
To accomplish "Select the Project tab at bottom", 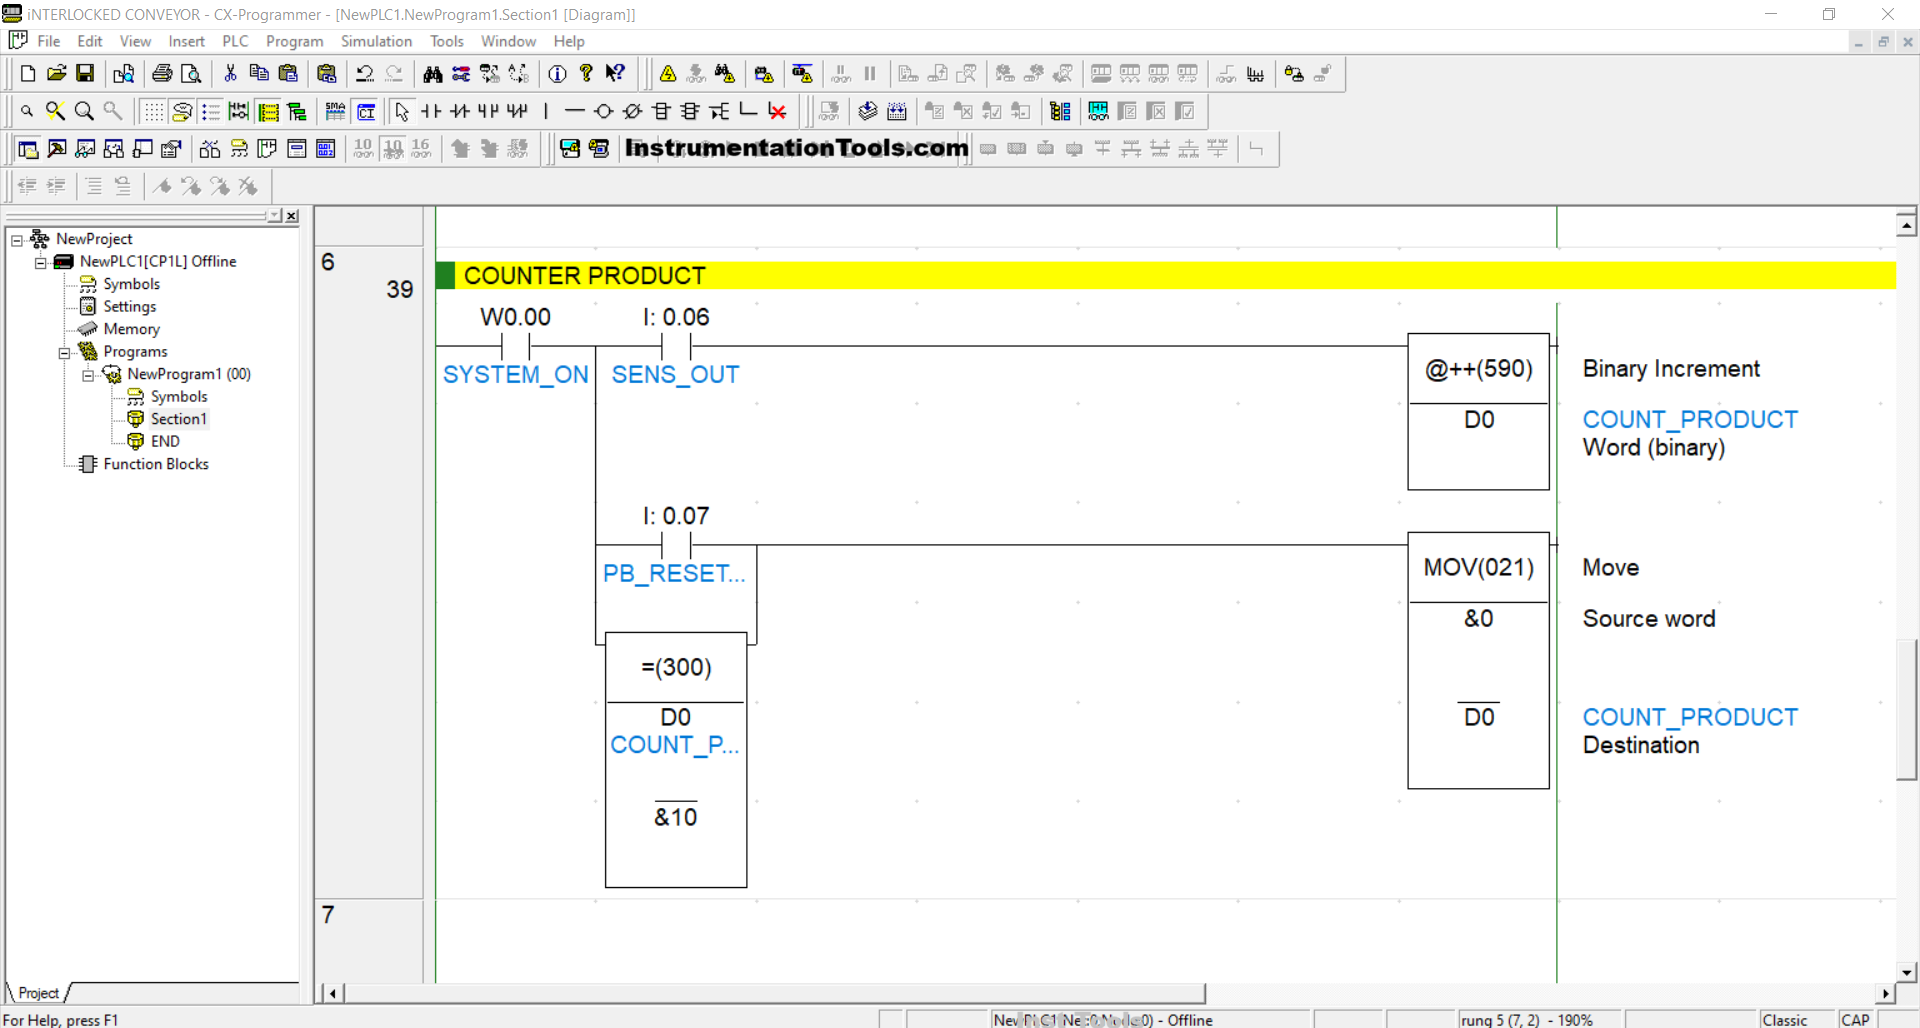I will click(38, 993).
